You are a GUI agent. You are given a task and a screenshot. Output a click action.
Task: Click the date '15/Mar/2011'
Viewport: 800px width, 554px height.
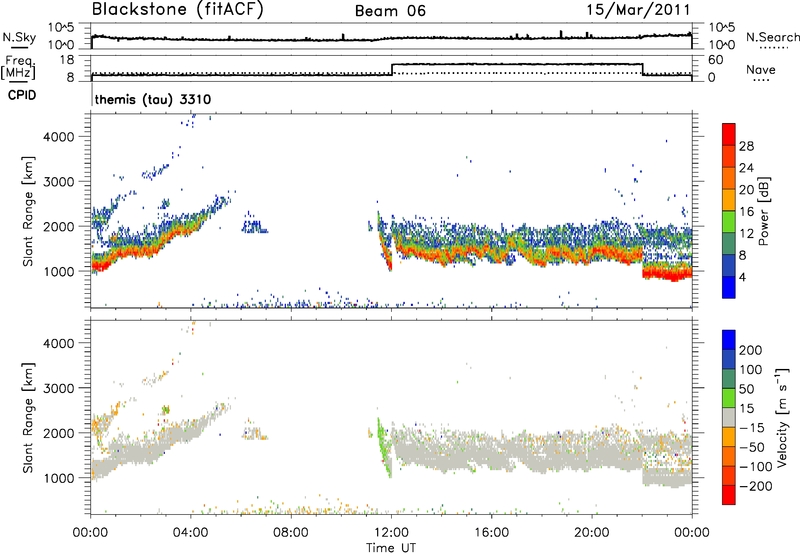pos(638,10)
